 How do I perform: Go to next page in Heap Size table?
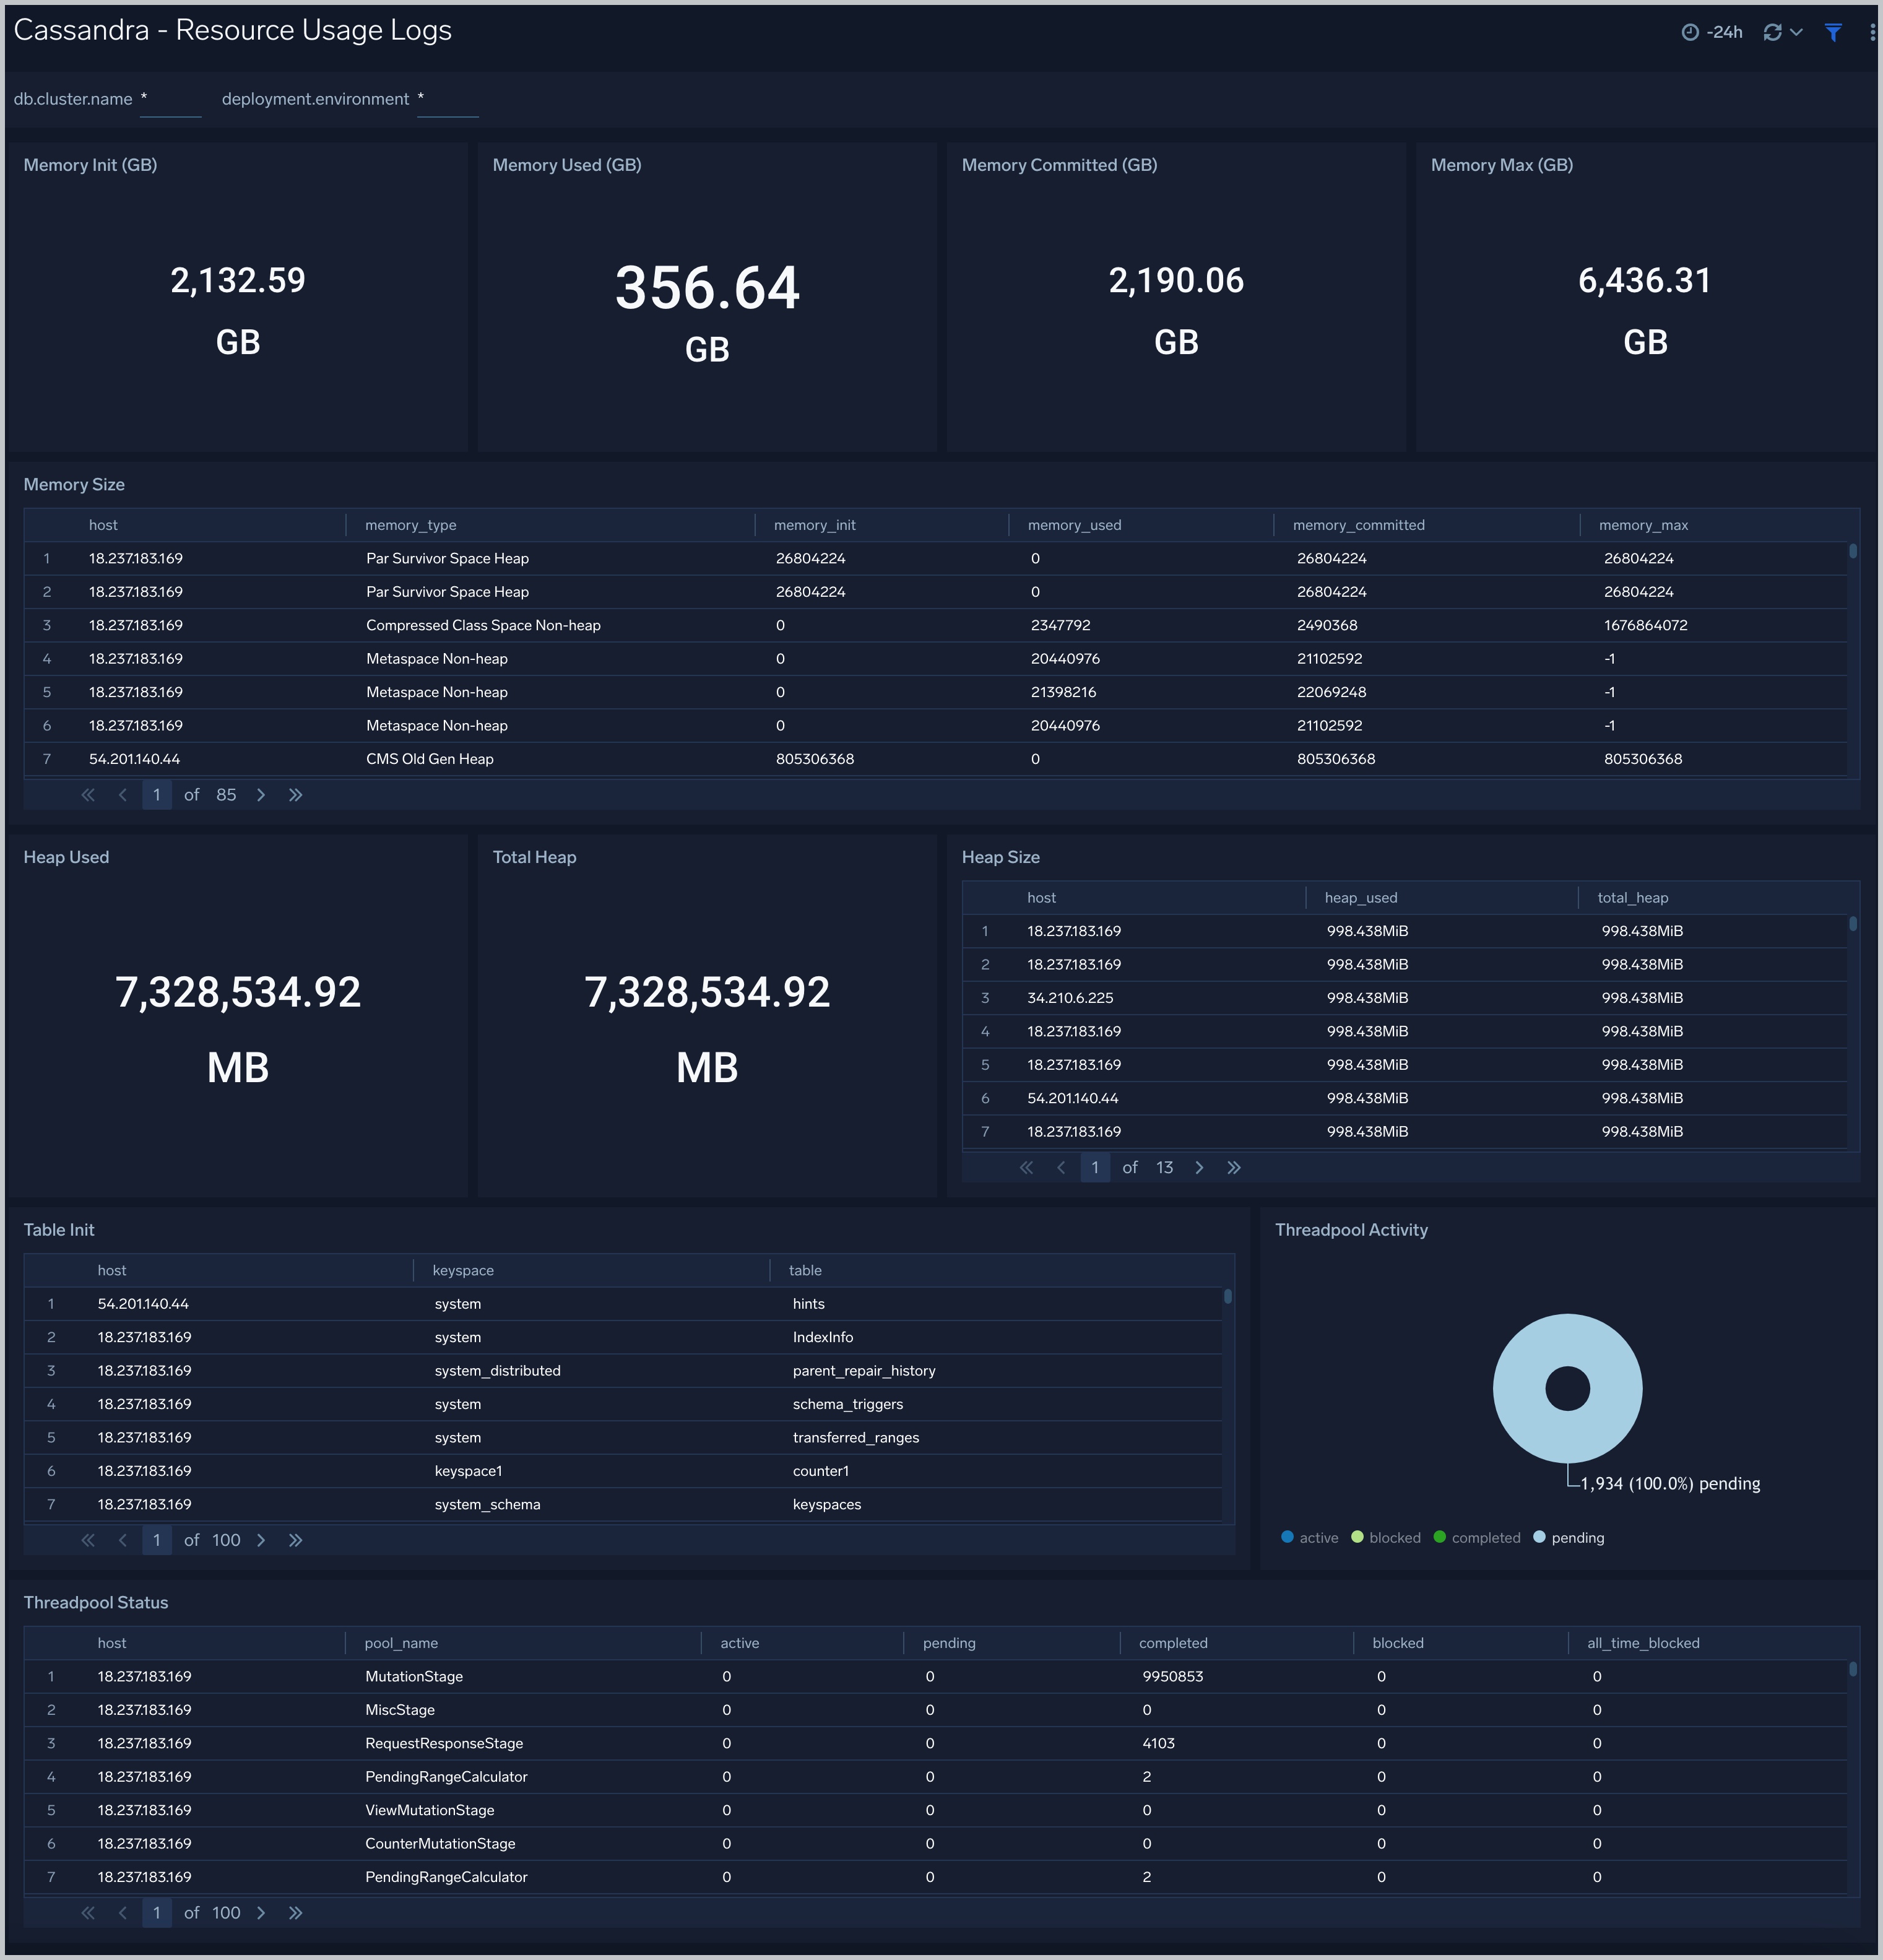point(1199,1168)
